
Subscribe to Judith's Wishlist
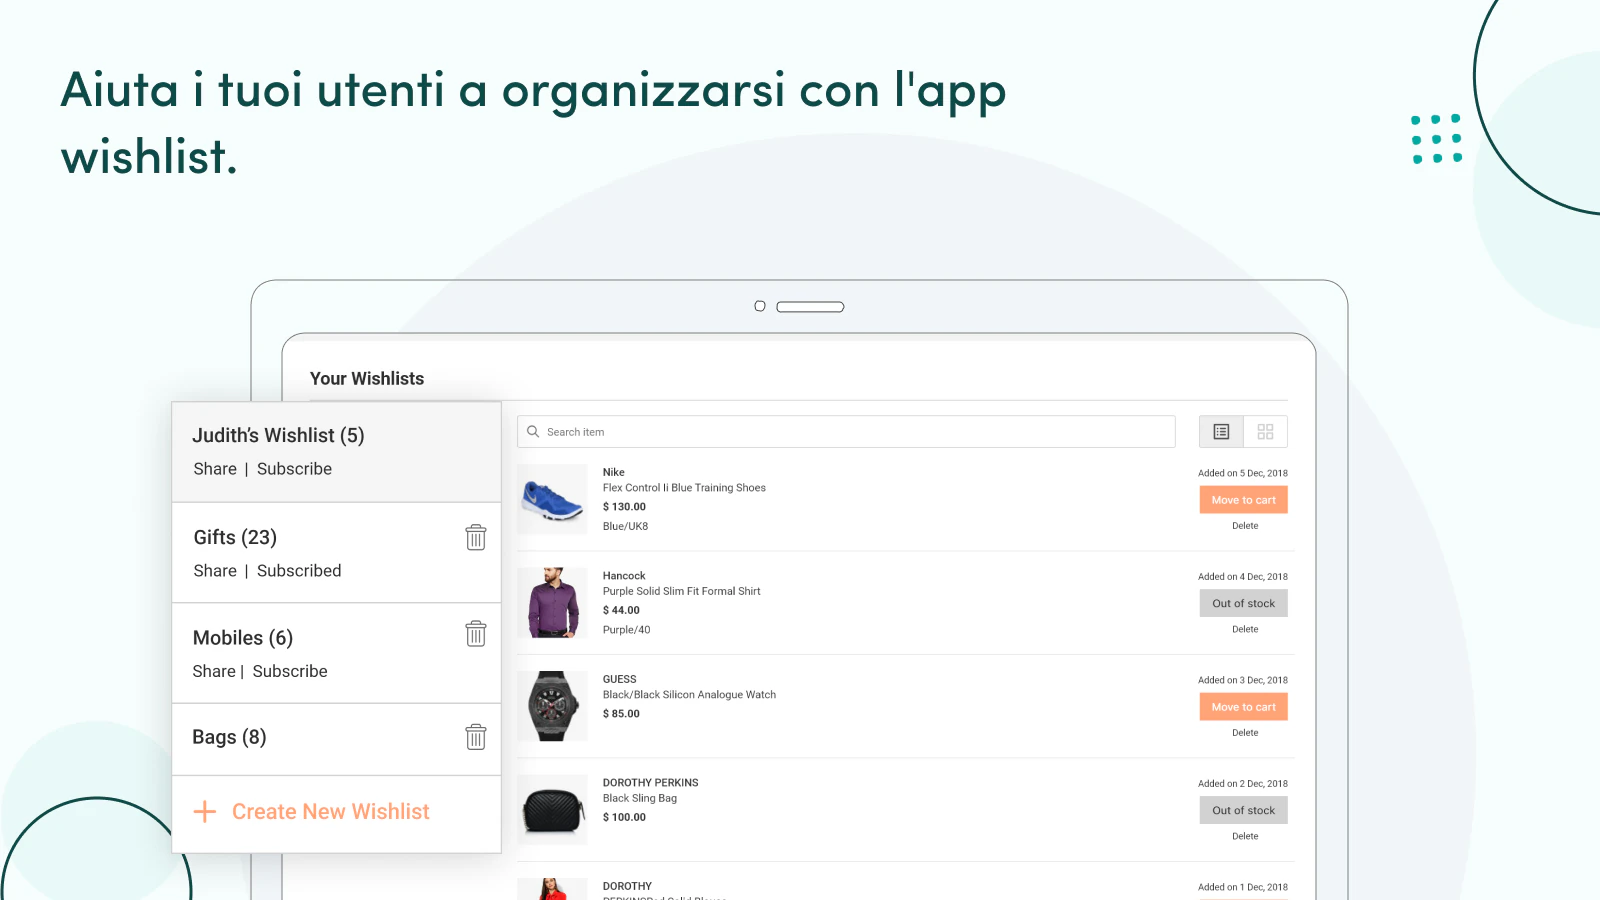point(294,469)
